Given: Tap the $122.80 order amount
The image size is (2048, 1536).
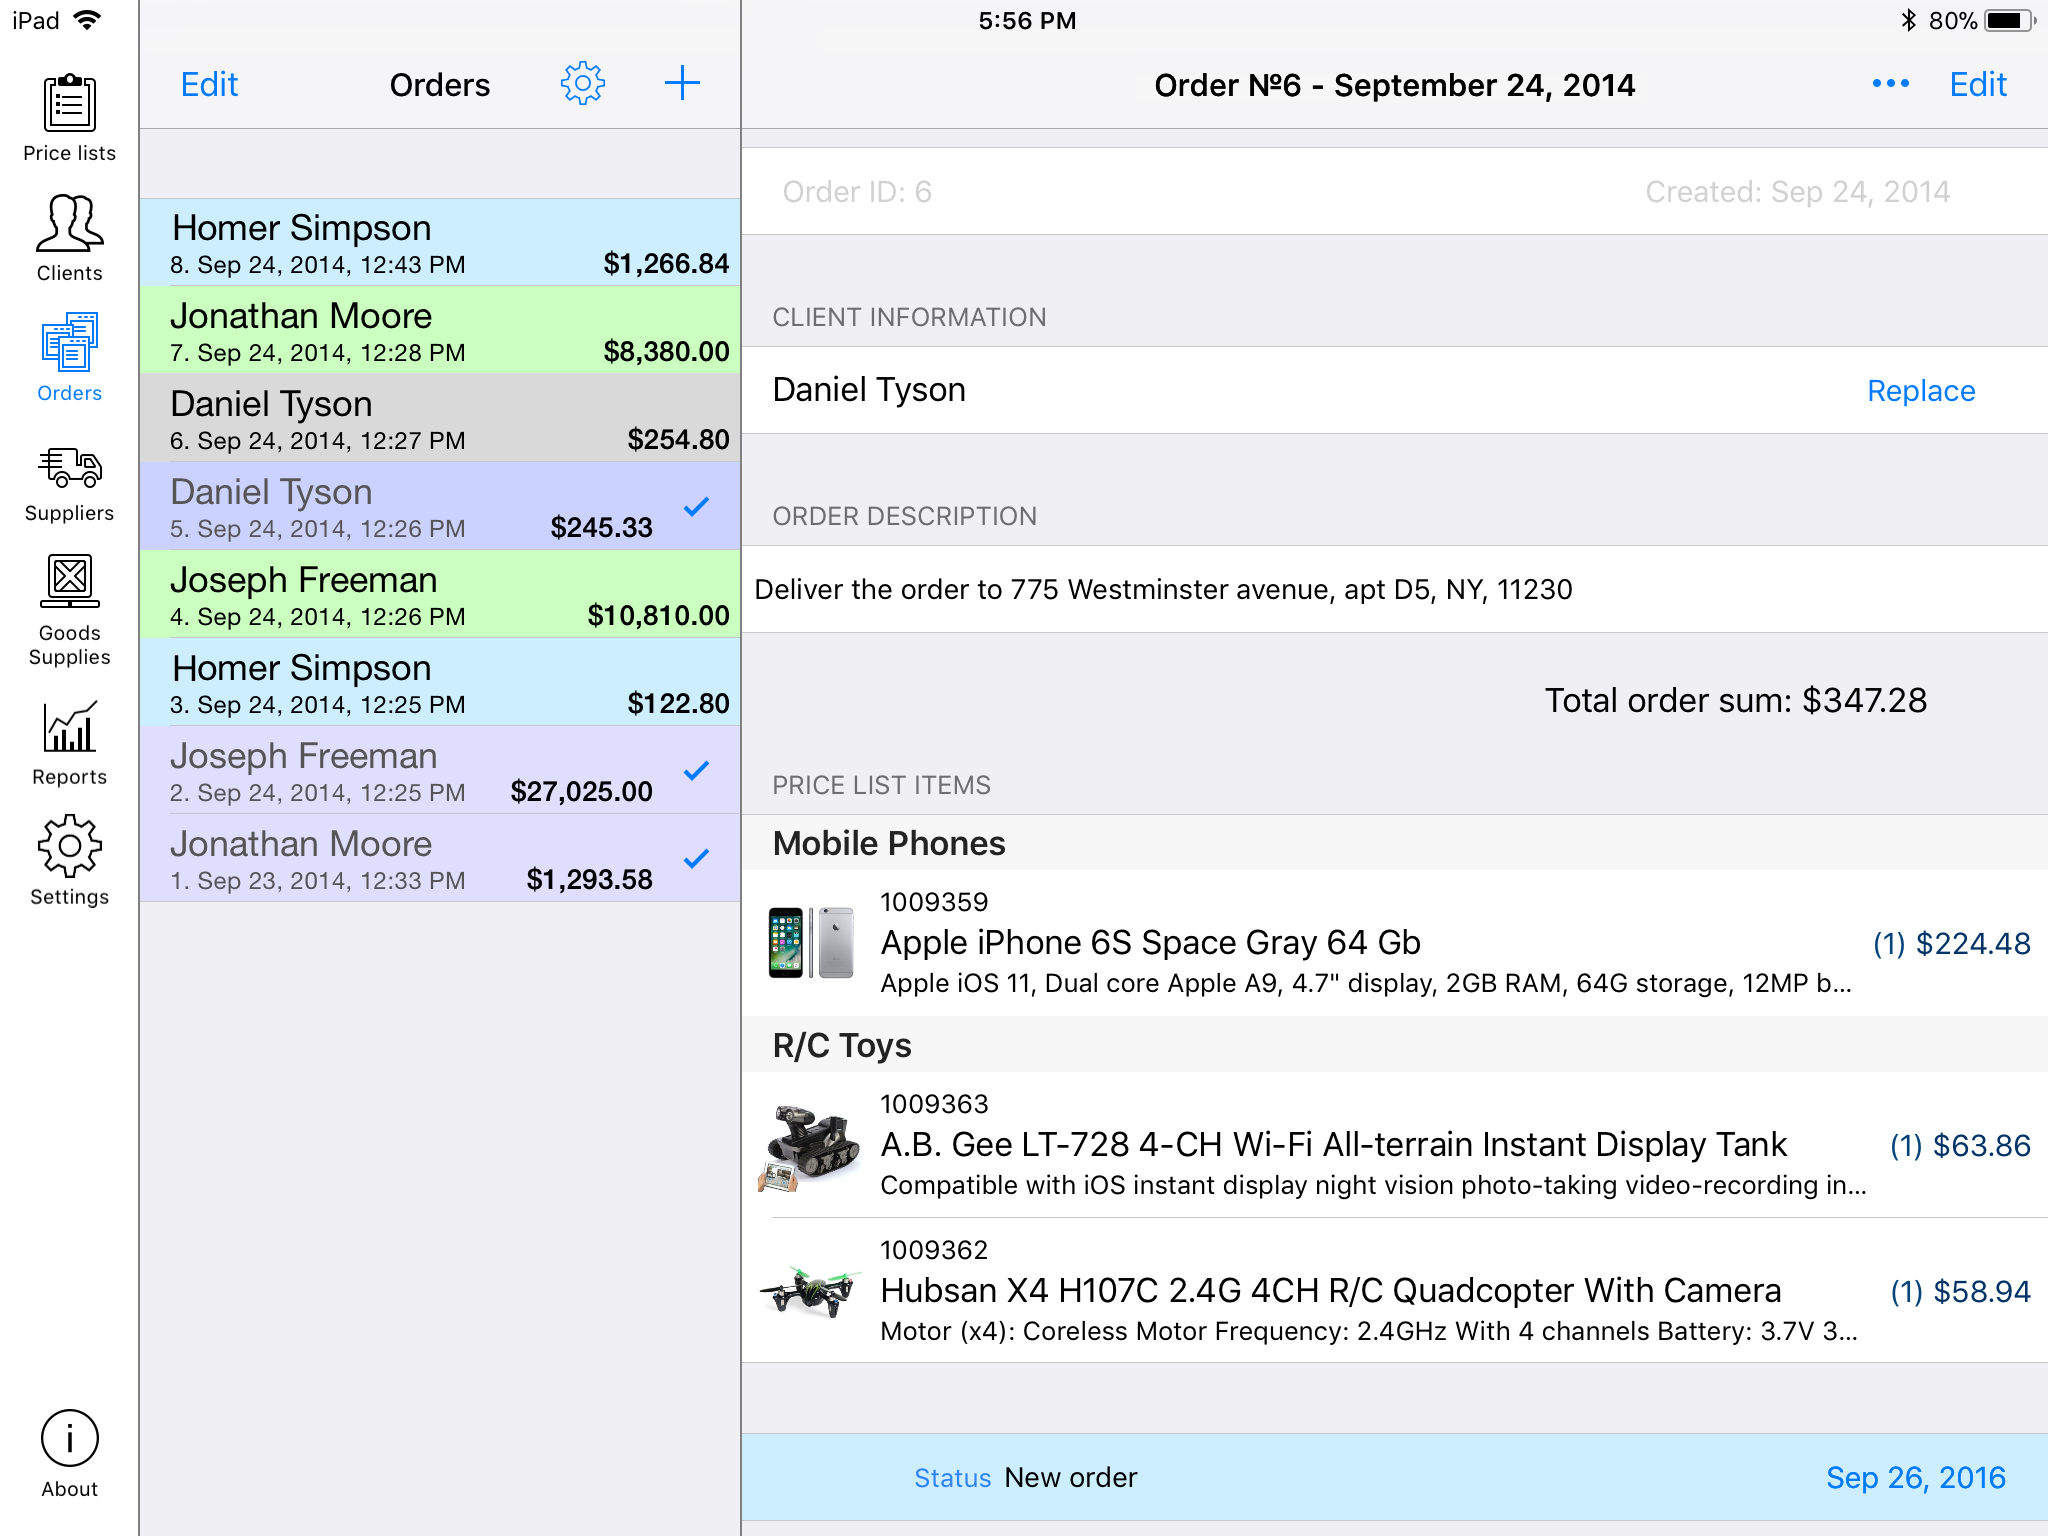Looking at the screenshot, I should [x=678, y=703].
